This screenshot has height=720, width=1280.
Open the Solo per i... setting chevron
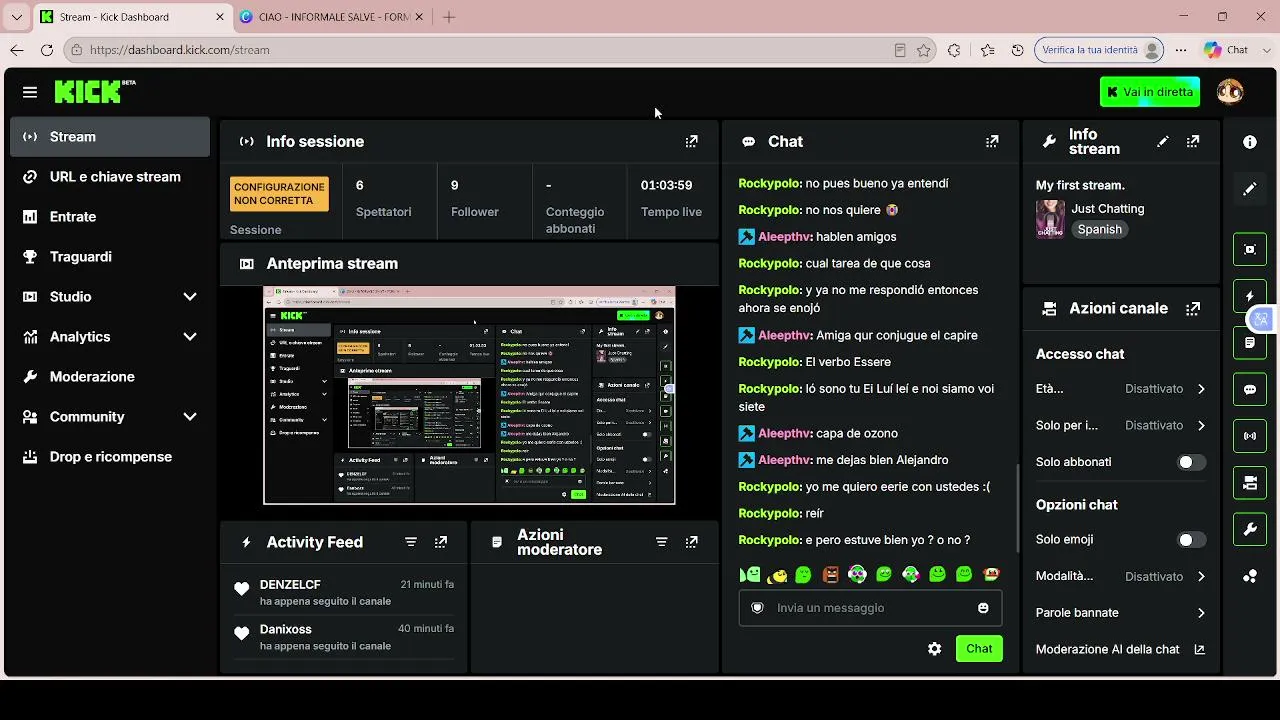click(x=1201, y=426)
